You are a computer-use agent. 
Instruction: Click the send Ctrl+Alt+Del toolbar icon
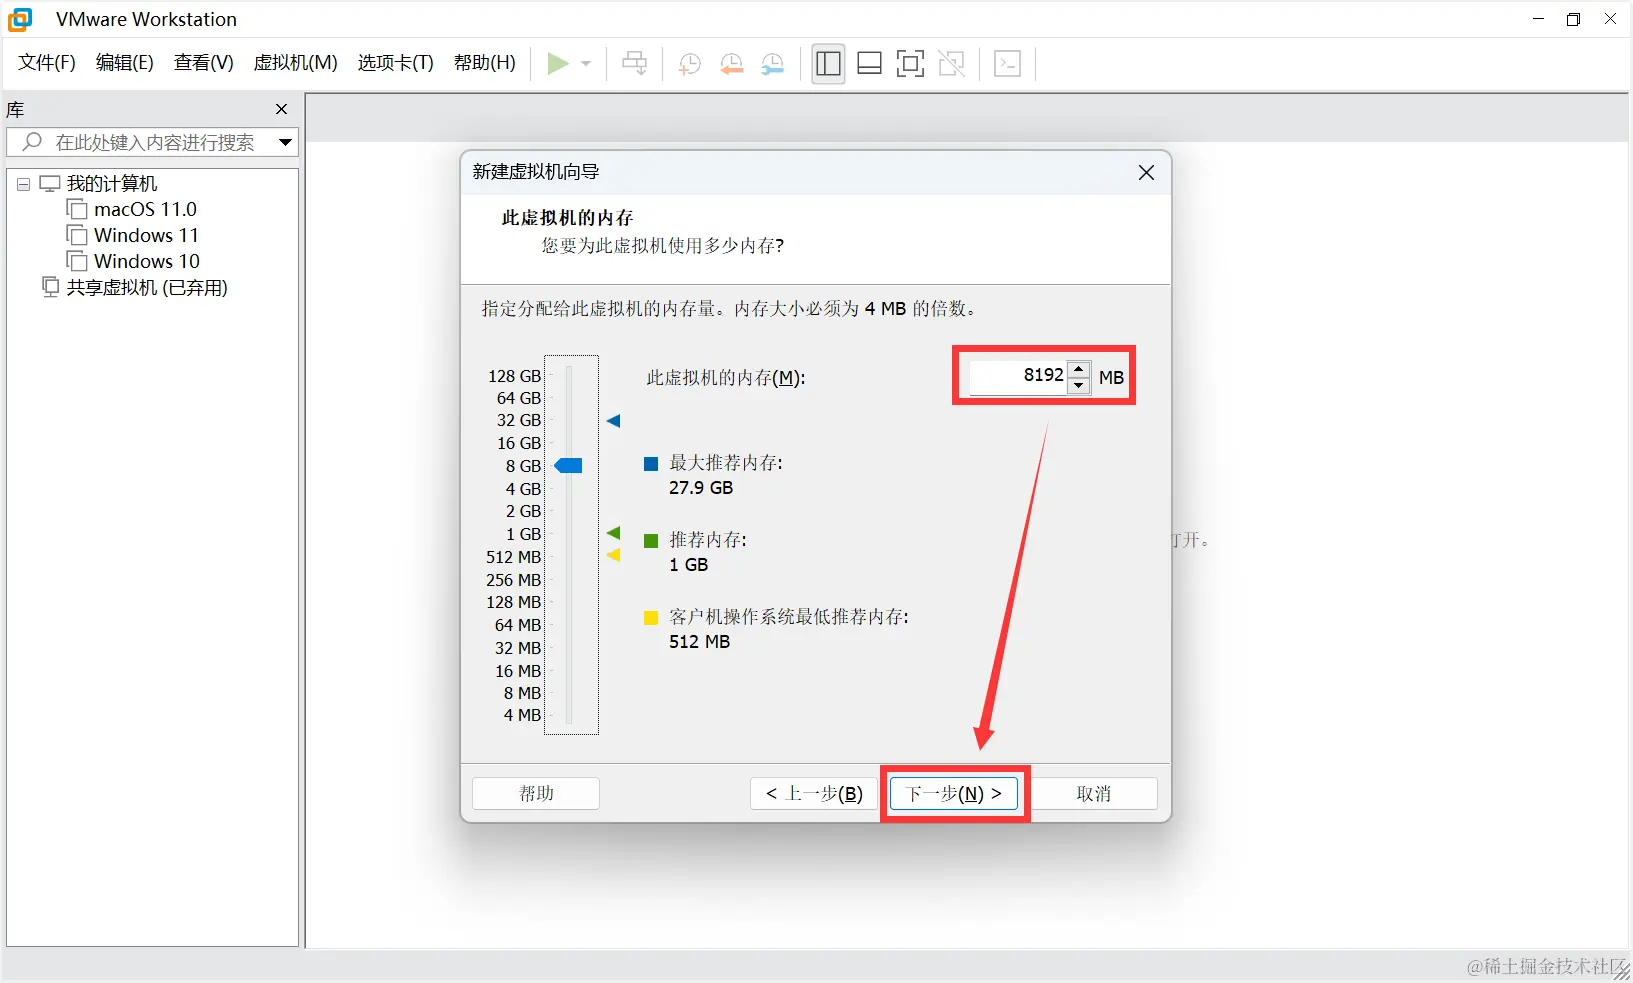click(x=634, y=64)
